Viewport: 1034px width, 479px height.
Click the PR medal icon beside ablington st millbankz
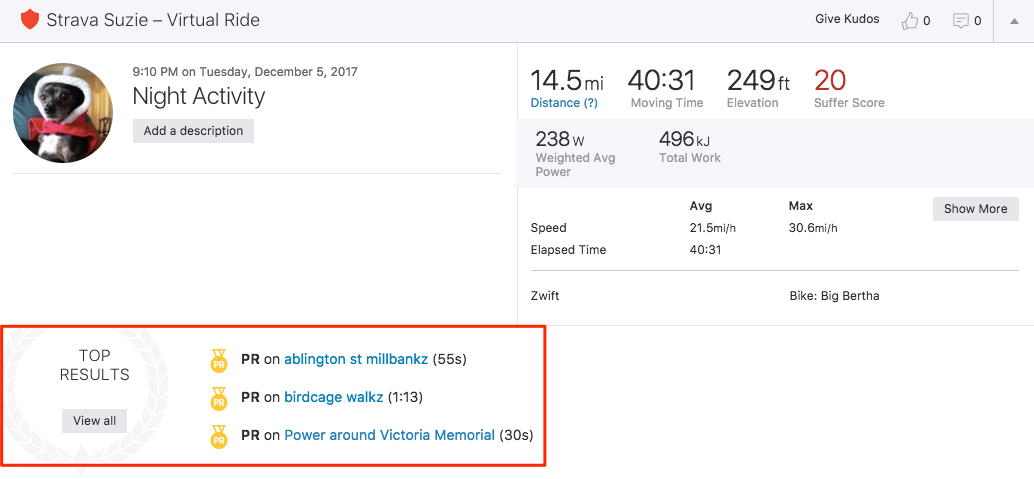[218, 361]
